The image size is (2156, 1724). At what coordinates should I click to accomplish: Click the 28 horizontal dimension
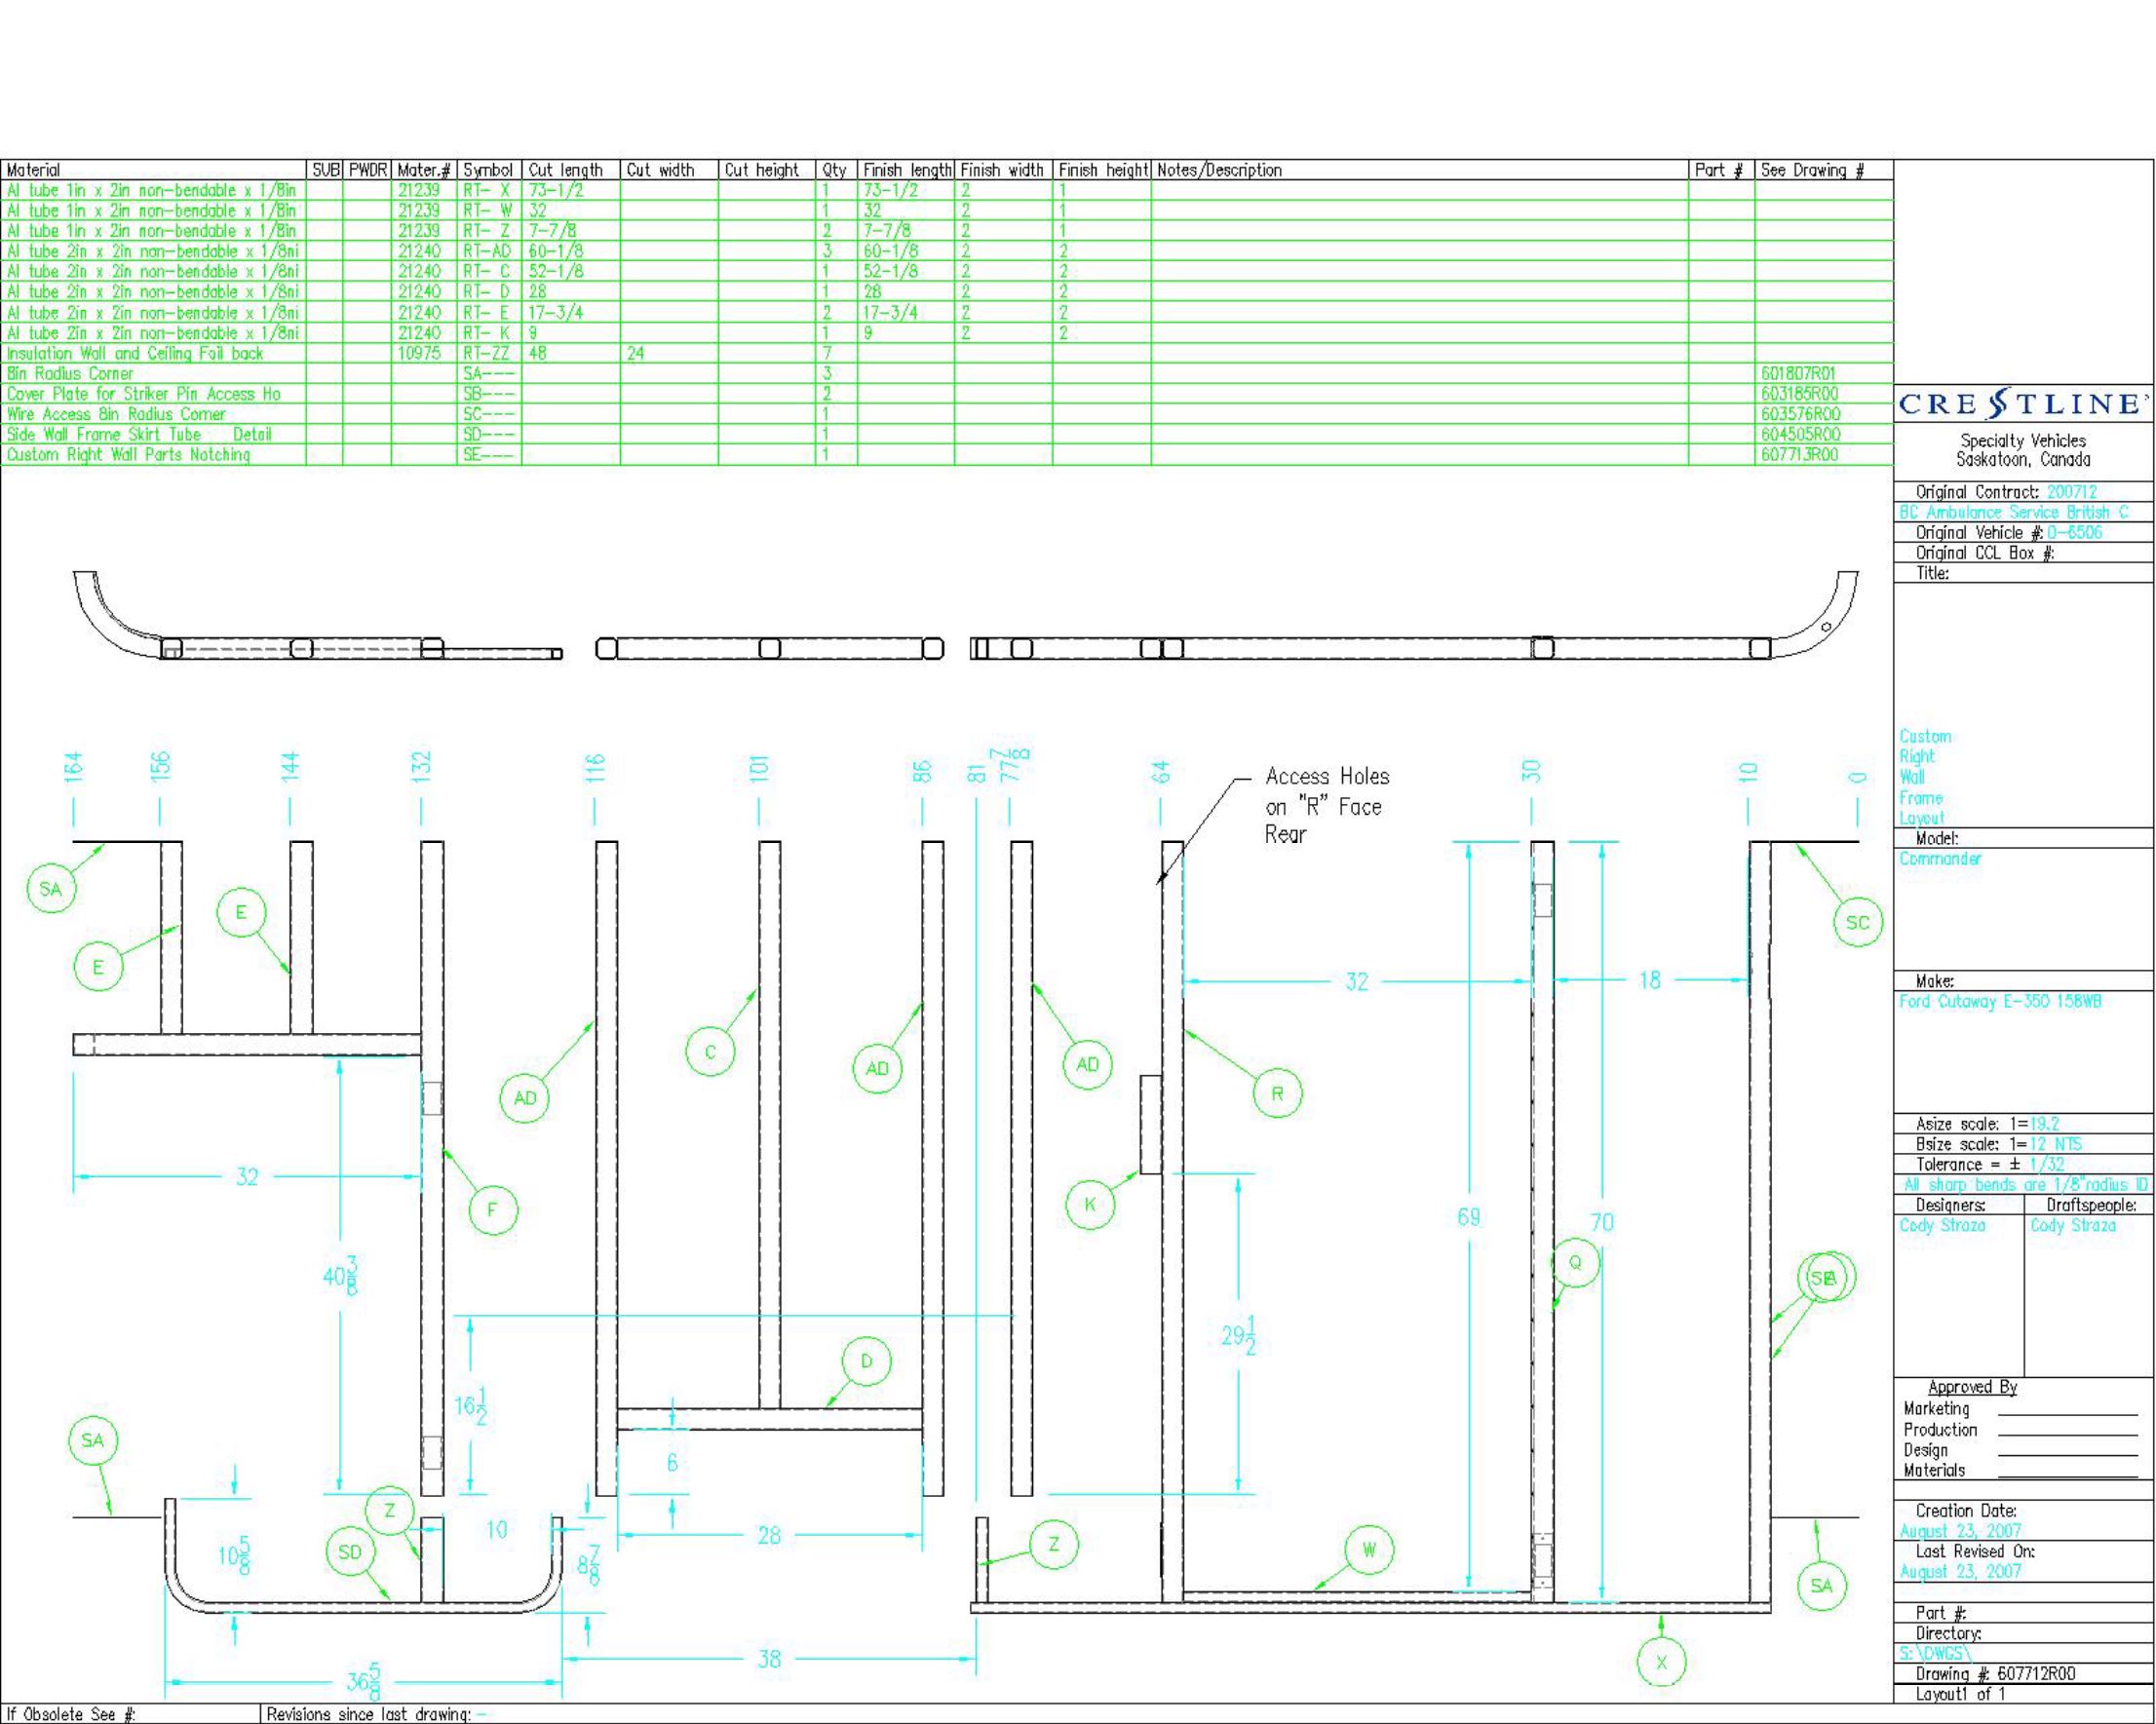(x=768, y=1535)
